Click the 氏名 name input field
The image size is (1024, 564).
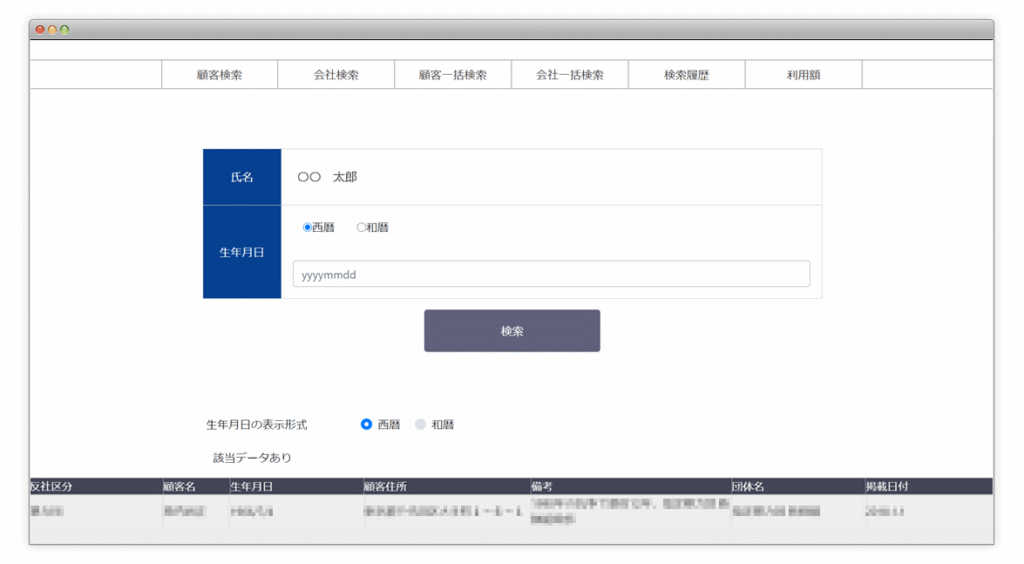(x=551, y=177)
